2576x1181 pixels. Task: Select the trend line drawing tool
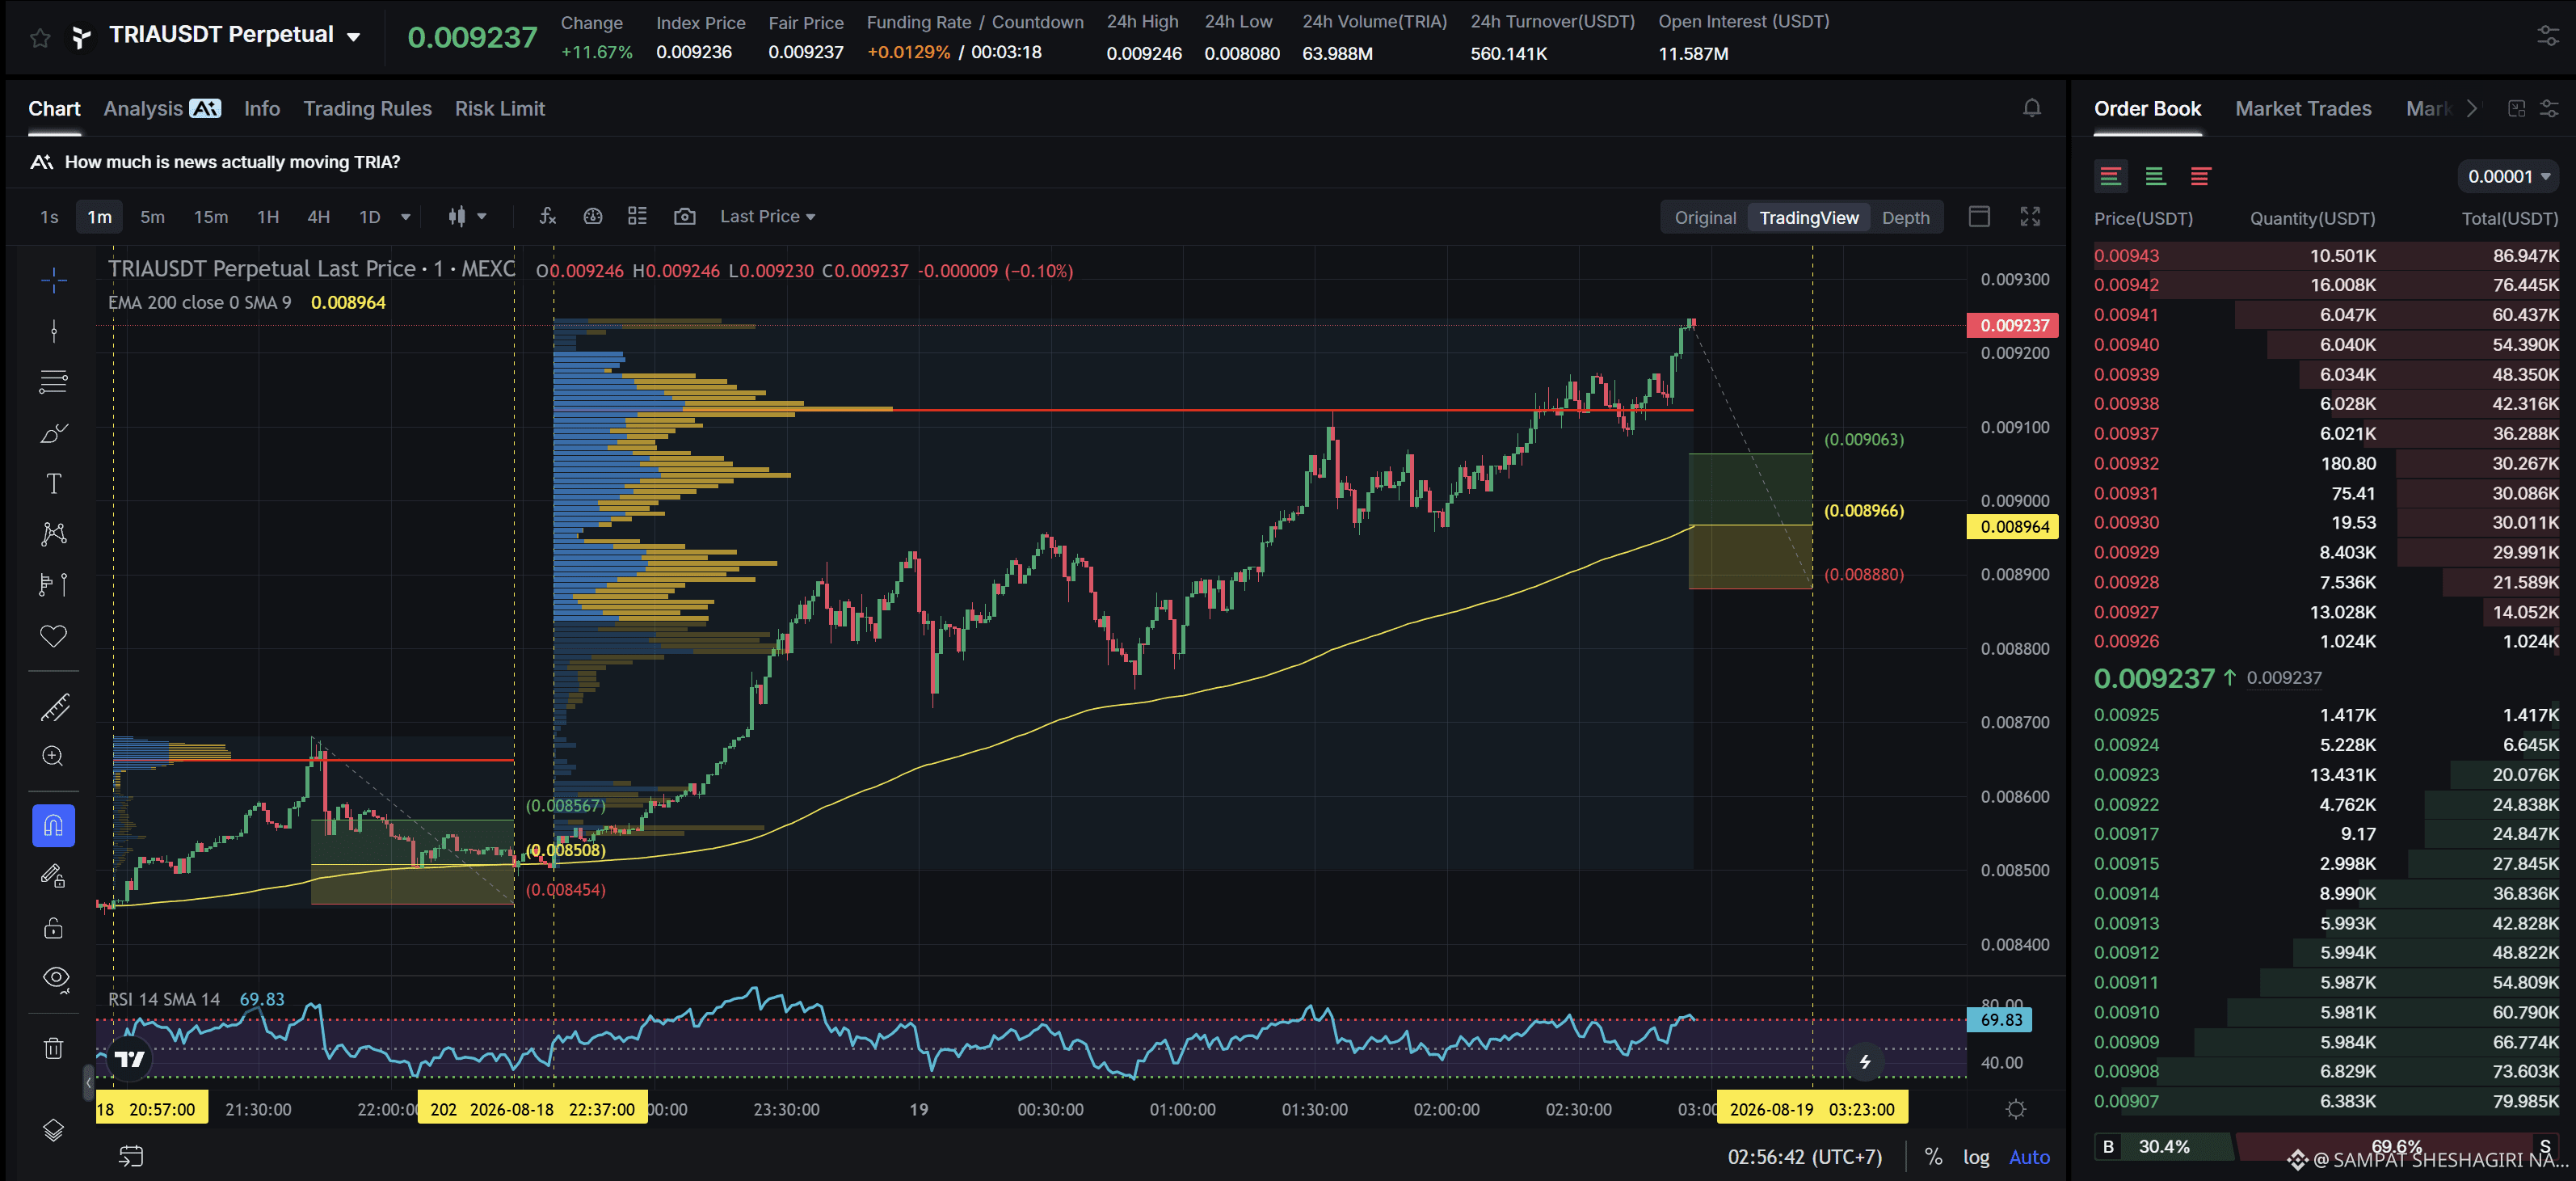click(x=54, y=331)
